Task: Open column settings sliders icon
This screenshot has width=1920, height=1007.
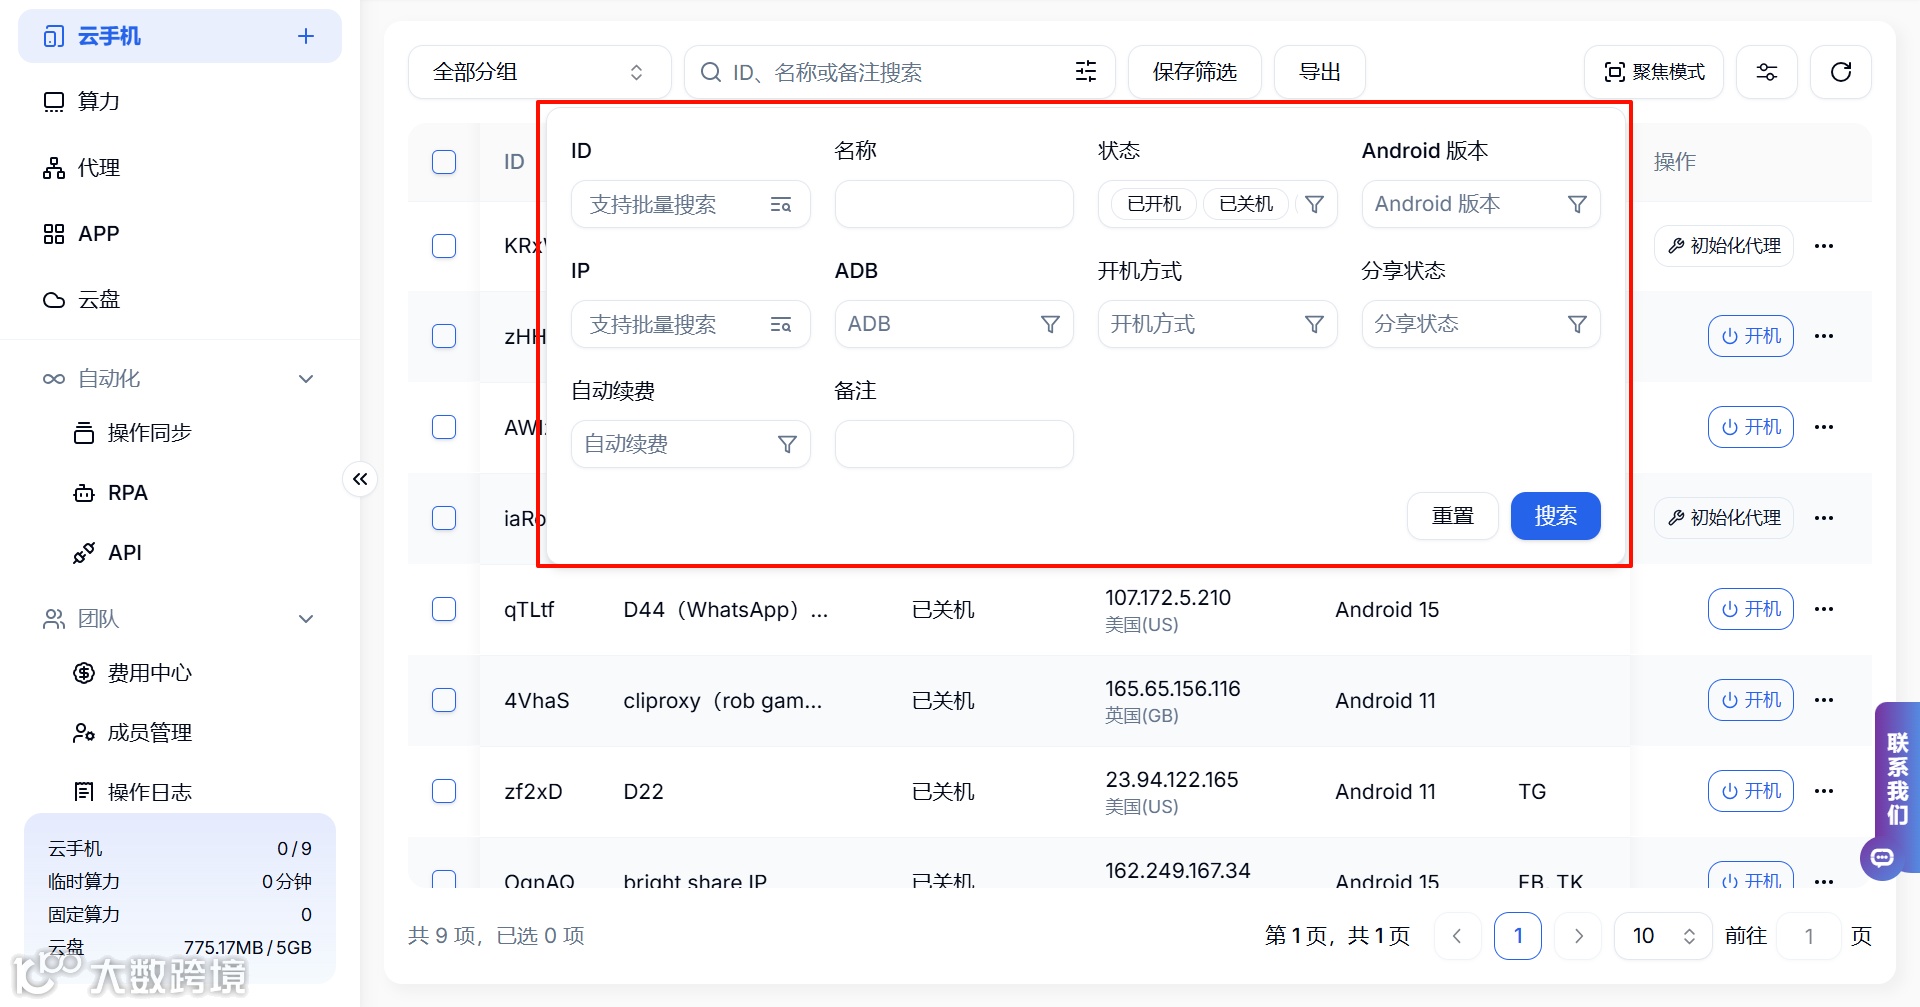Action: pos(1766,72)
